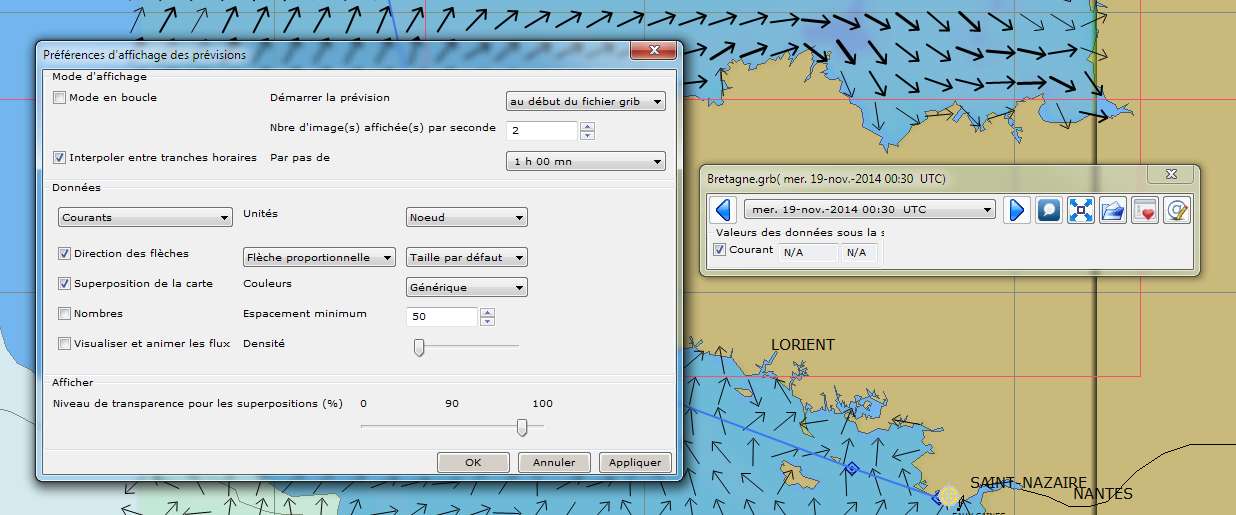1236x515 pixels.
Task: Toggle Interpoler entre tranches horaires
Action: pos(60,158)
